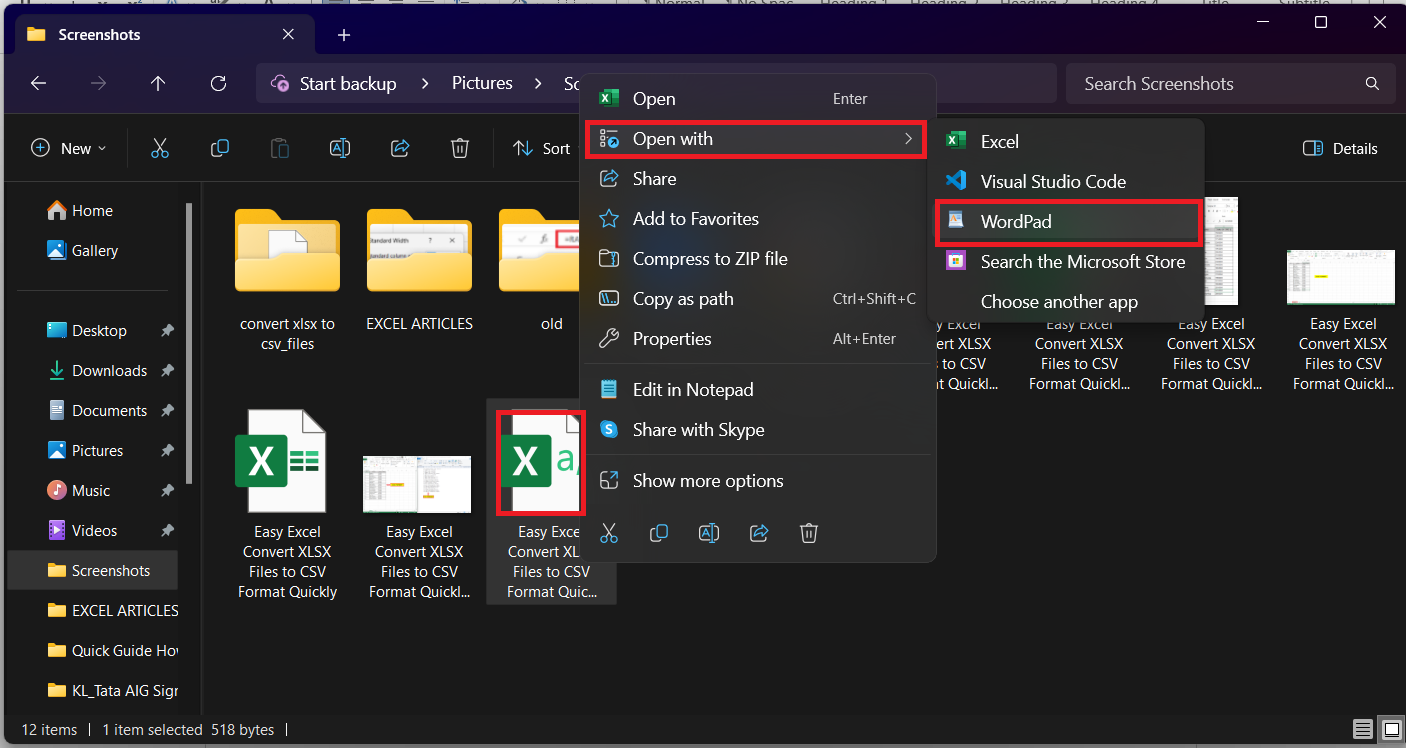Click the Copy icon at context menu bottom
1406x748 pixels.
pyautogui.click(x=659, y=533)
